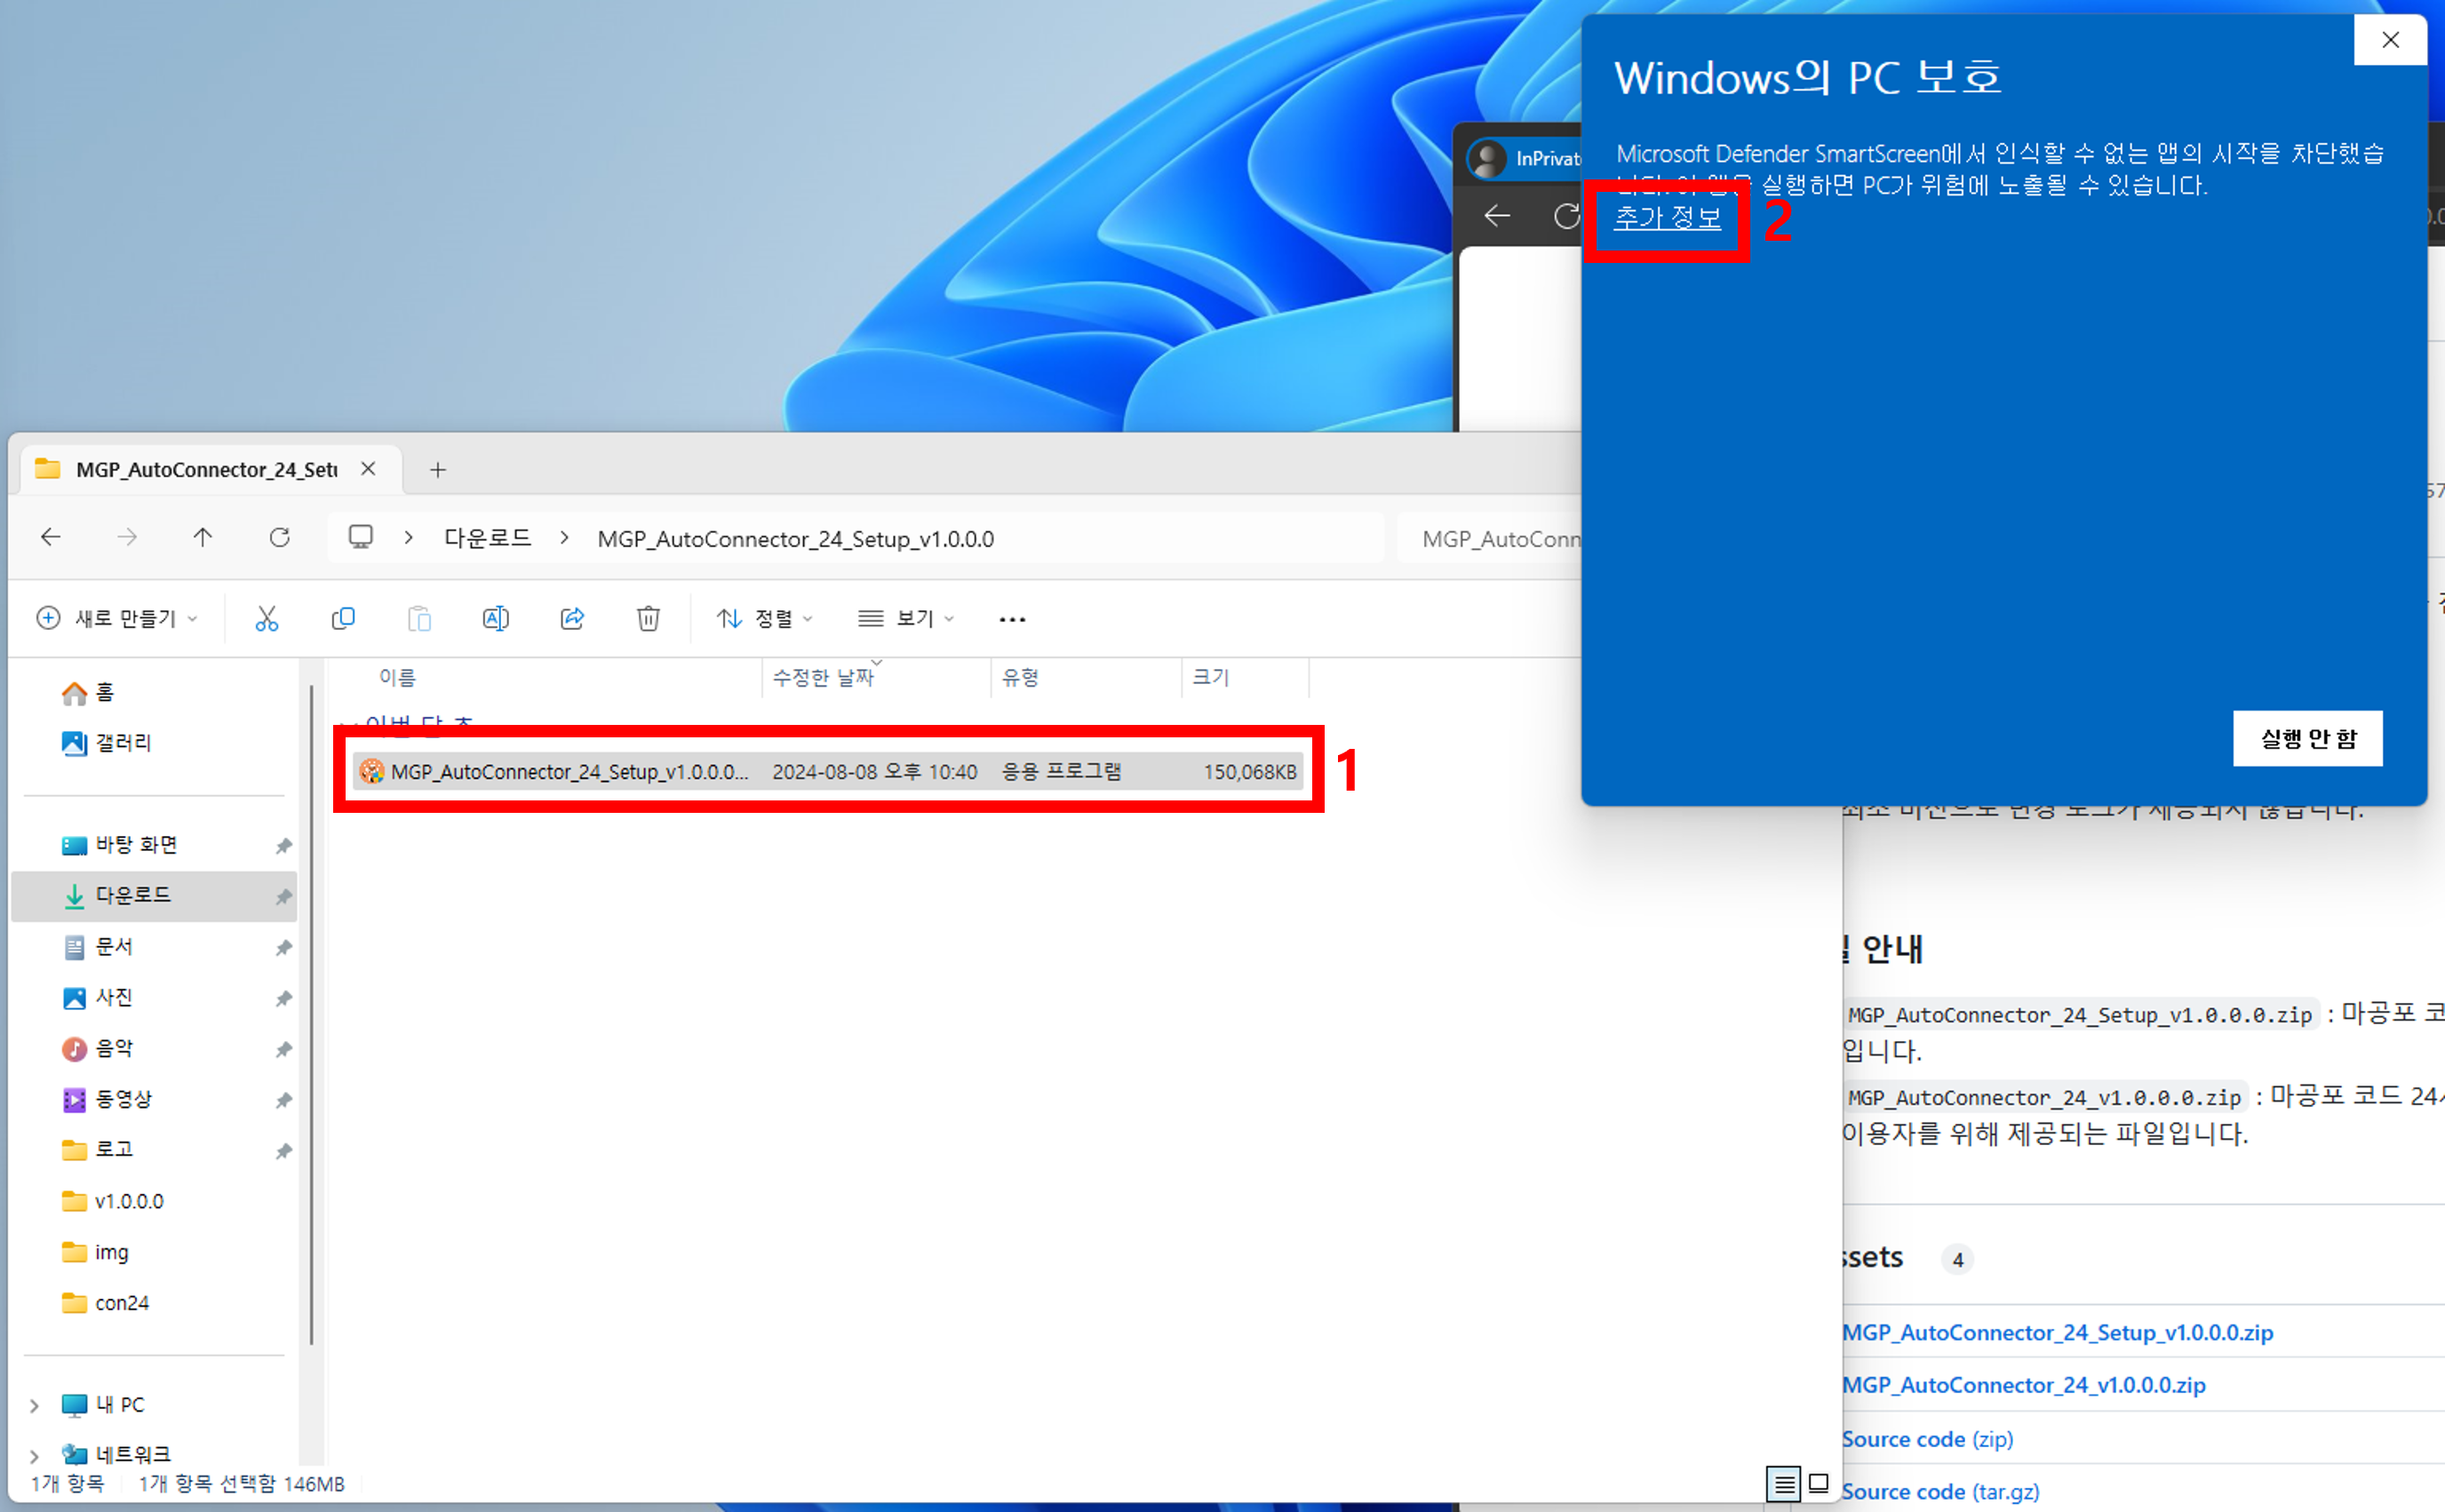Open the 보기 view dropdown
This screenshot has width=2445, height=1512.
[x=906, y=619]
